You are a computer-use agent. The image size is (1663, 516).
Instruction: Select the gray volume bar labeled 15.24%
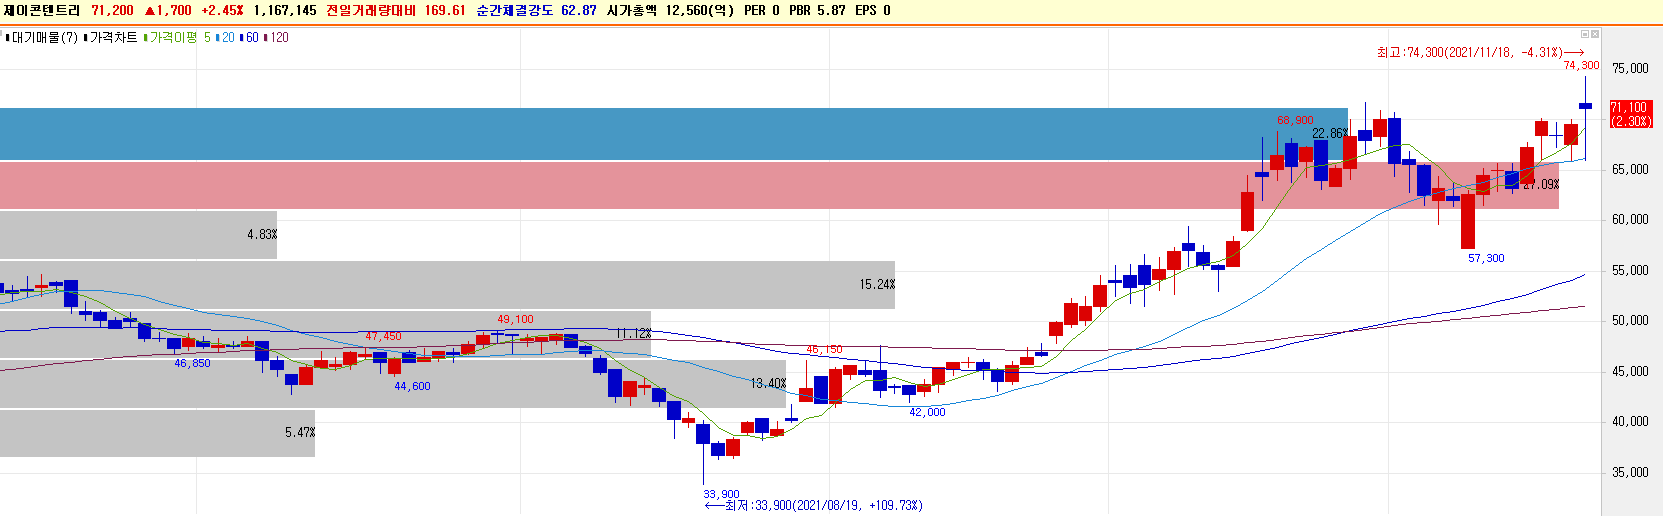tap(447, 285)
